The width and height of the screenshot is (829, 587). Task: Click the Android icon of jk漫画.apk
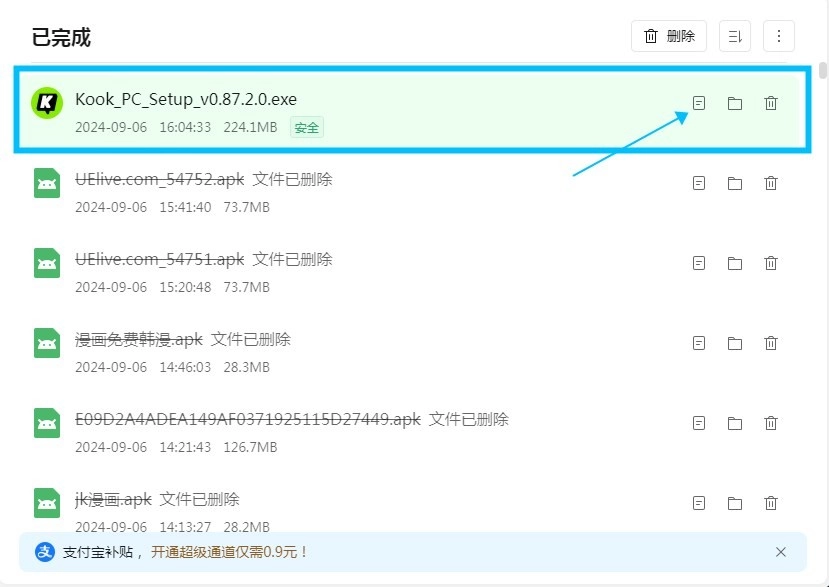tap(47, 502)
